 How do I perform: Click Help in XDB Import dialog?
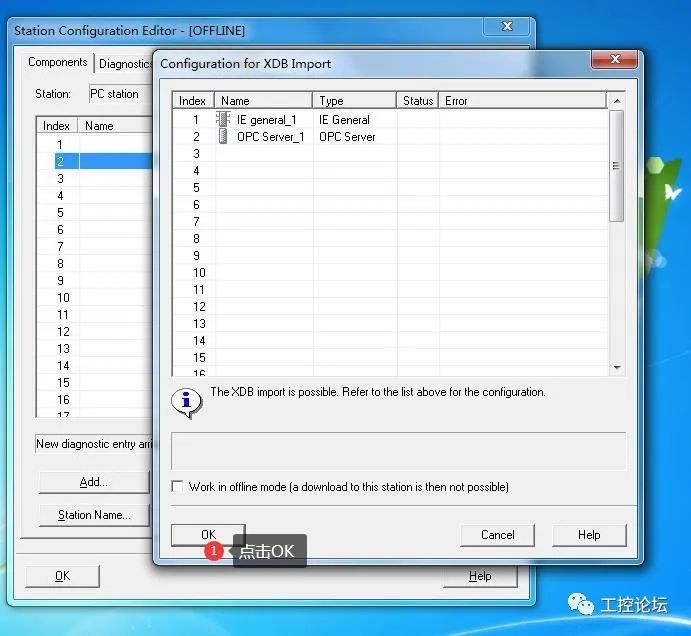click(x=589, y=535)
